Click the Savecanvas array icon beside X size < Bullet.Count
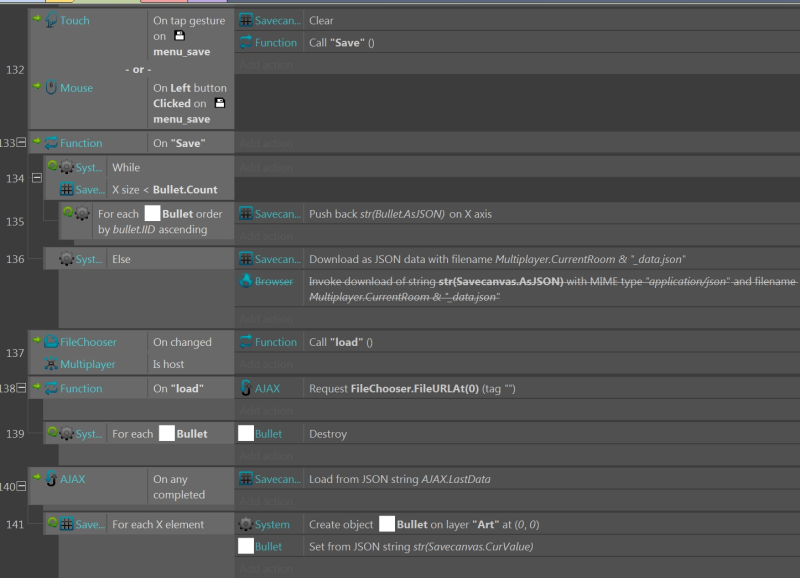 tap(67, 189)
